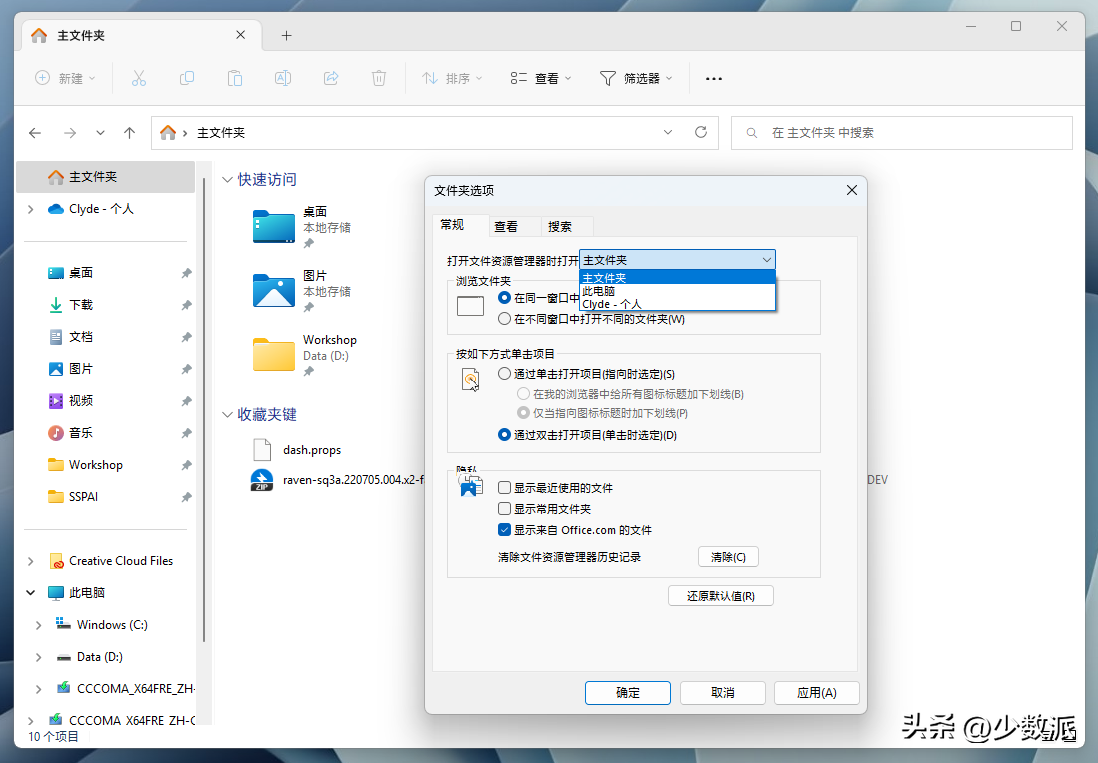Click the Copy icon in toolbar
Viewport: 1098px width, 763px height.
(x=187, y=78)
